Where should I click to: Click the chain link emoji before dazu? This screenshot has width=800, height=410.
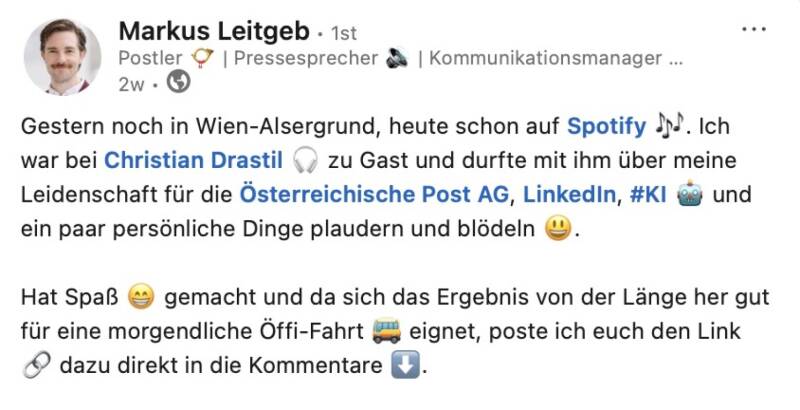coord(34,365)
